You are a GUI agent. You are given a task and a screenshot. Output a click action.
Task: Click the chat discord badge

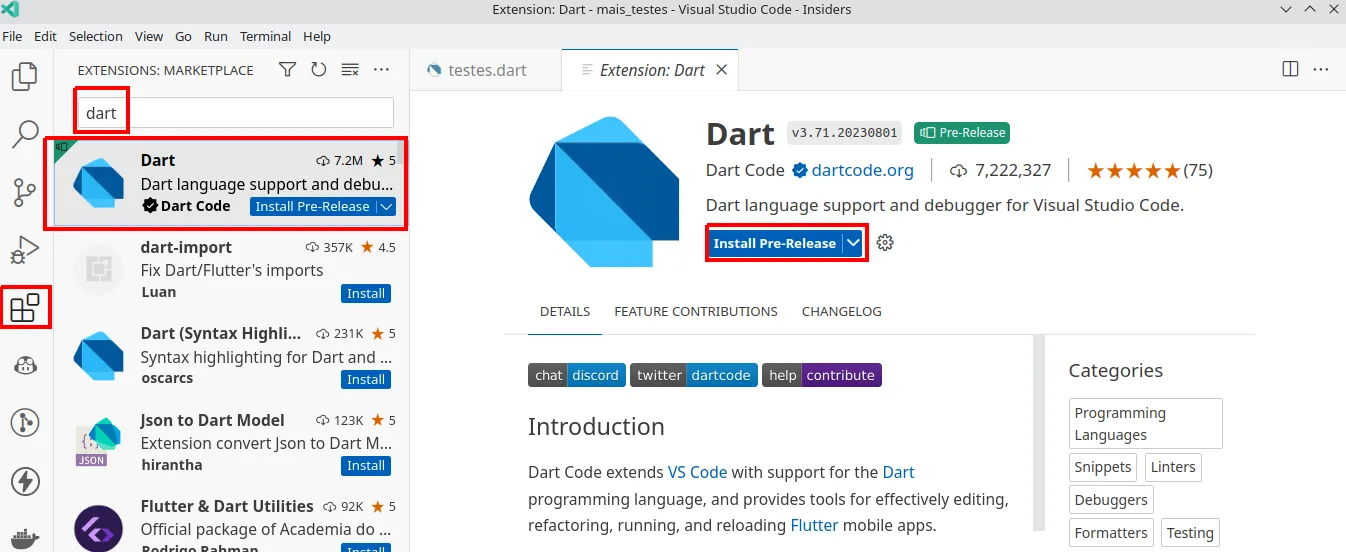(x=577, y=375)
